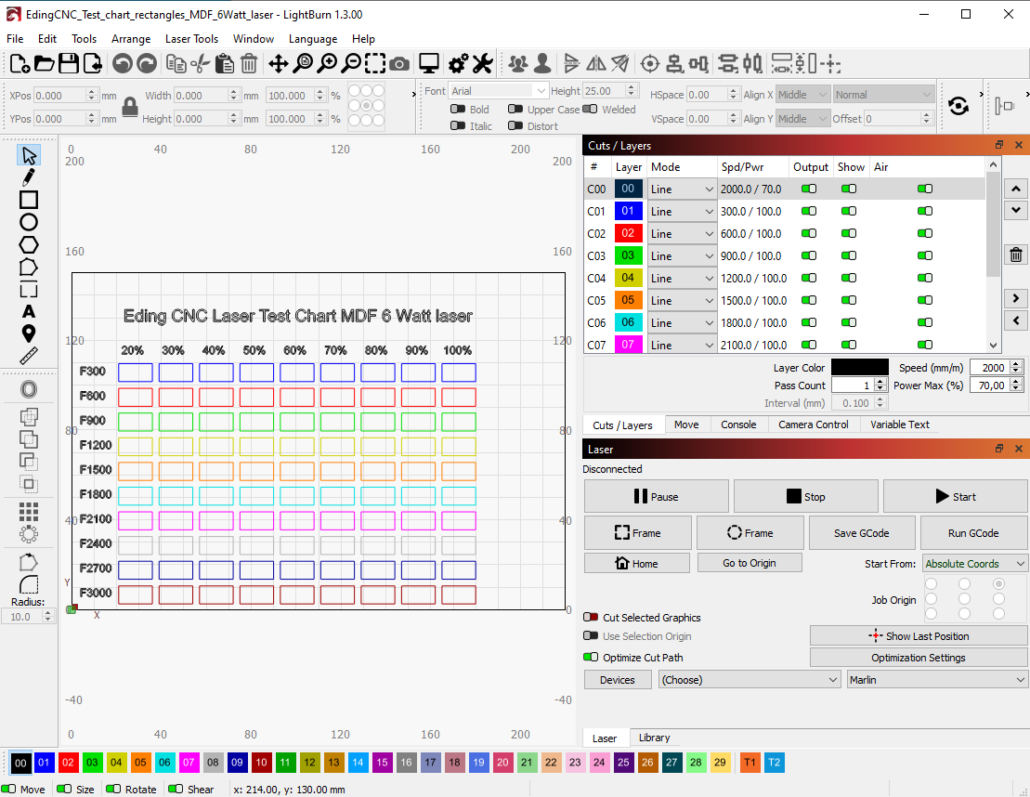The image size is (1030, 797).
Task: Toggle Cut Selected Graphics switch
Action: (591, 618)
